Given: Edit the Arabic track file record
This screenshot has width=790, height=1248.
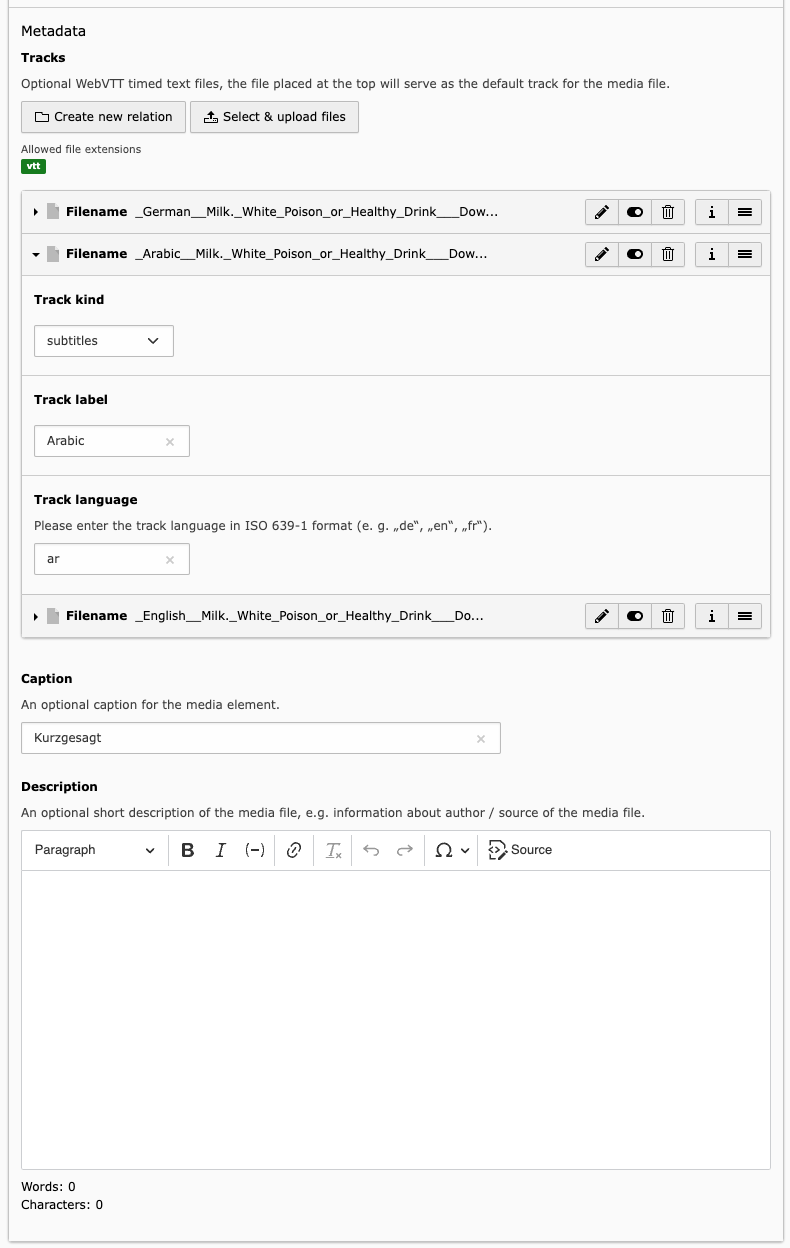Looking at the screenshot, I should (x=602, y=254).
